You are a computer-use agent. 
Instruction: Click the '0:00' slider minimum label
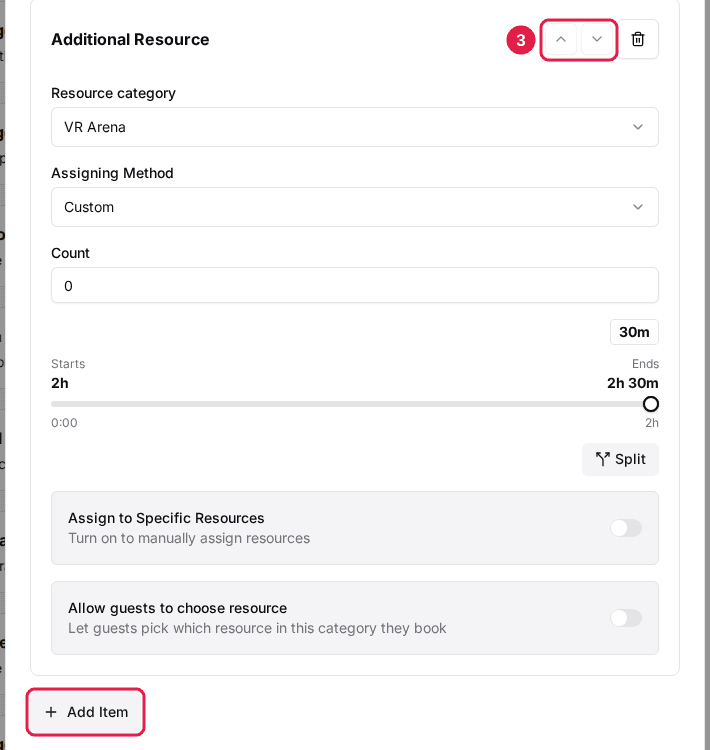point(64,423)
